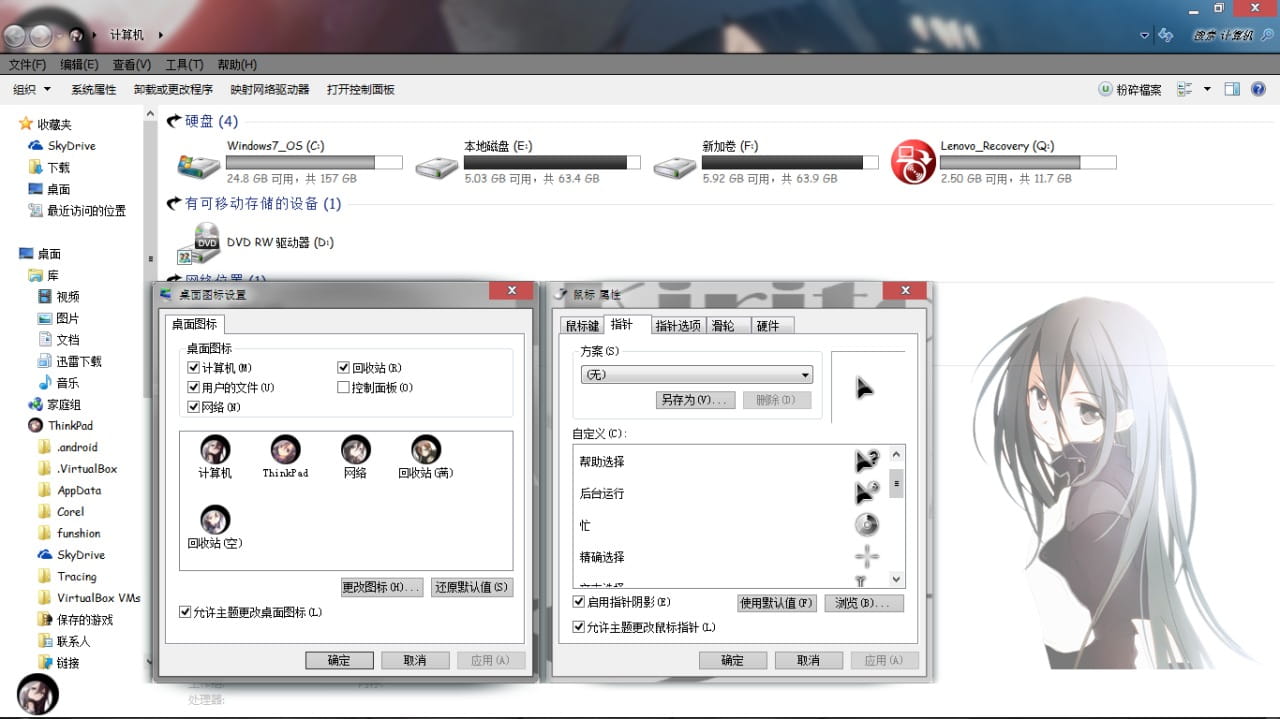Viewport: 1280px width, 719px height.
Task: Click the 更改图标 button
Action: tap(381, 587)
